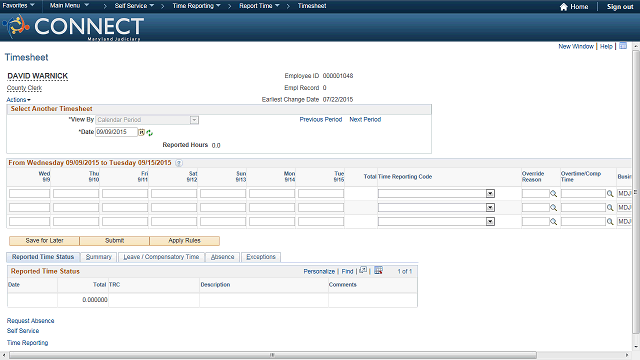The image size is (640, 360).
Task: Click the Submit button
Action: (x=114, y=241)
